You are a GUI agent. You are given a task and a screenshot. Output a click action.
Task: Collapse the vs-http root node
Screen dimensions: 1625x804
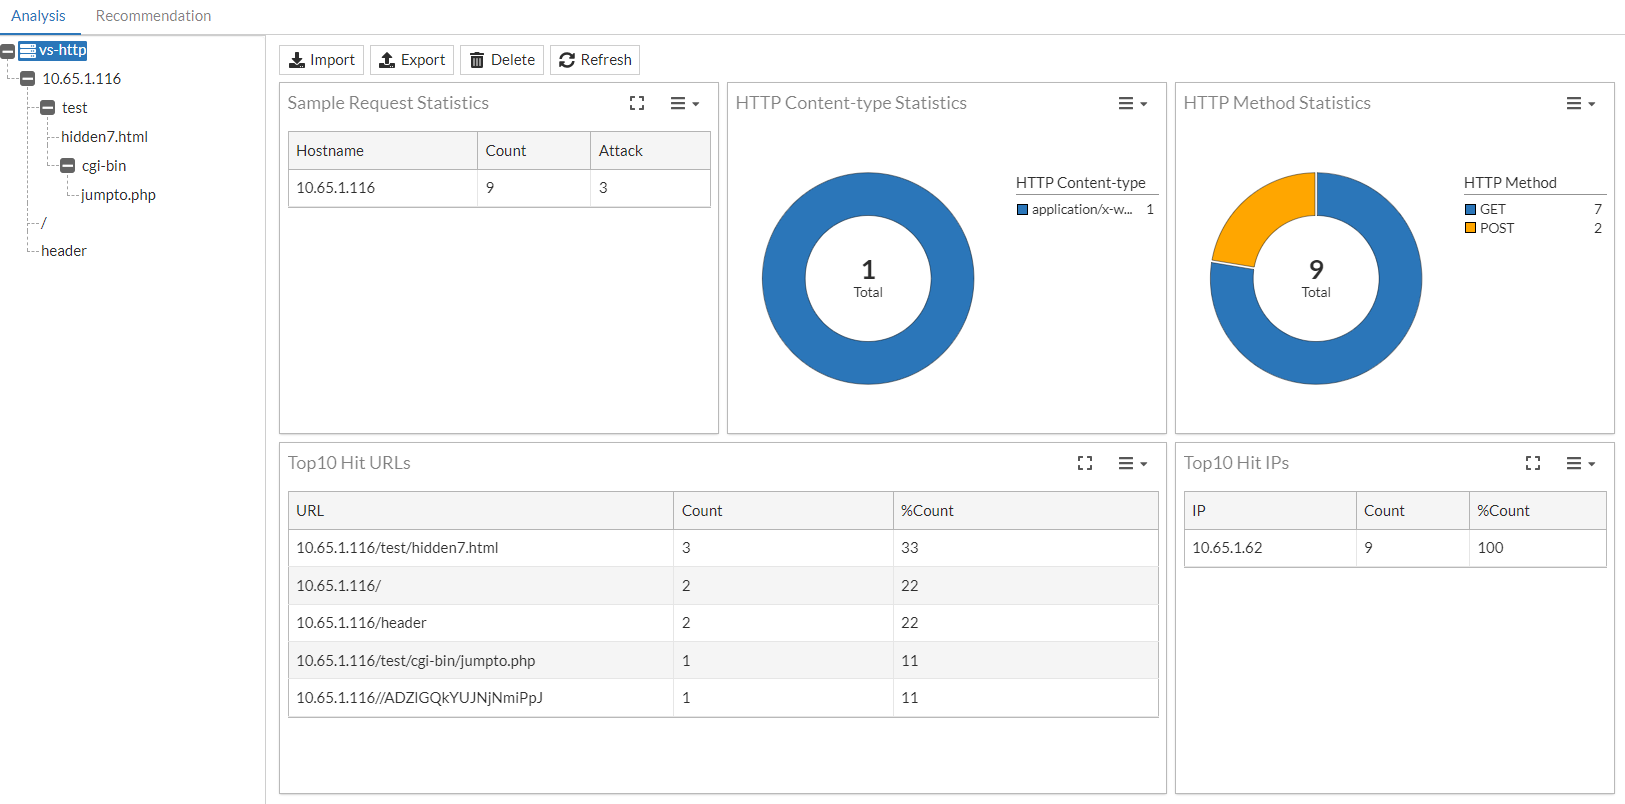(x=8, y=51)
